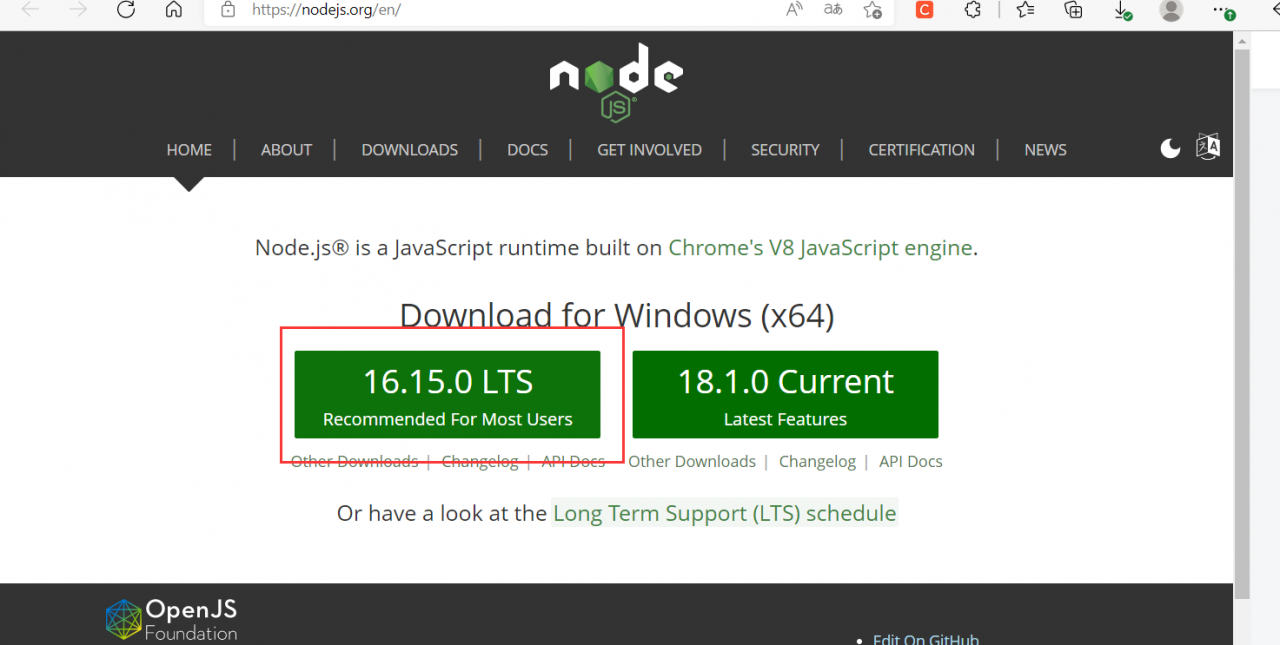Open the Extensions puzzle icon
1280x645 pixels.
(972, 10)
